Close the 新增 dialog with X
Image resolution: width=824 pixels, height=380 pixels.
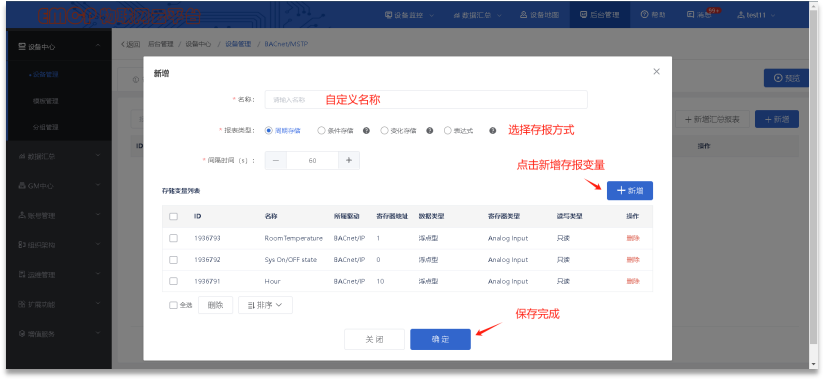click(x=656, y=71)
